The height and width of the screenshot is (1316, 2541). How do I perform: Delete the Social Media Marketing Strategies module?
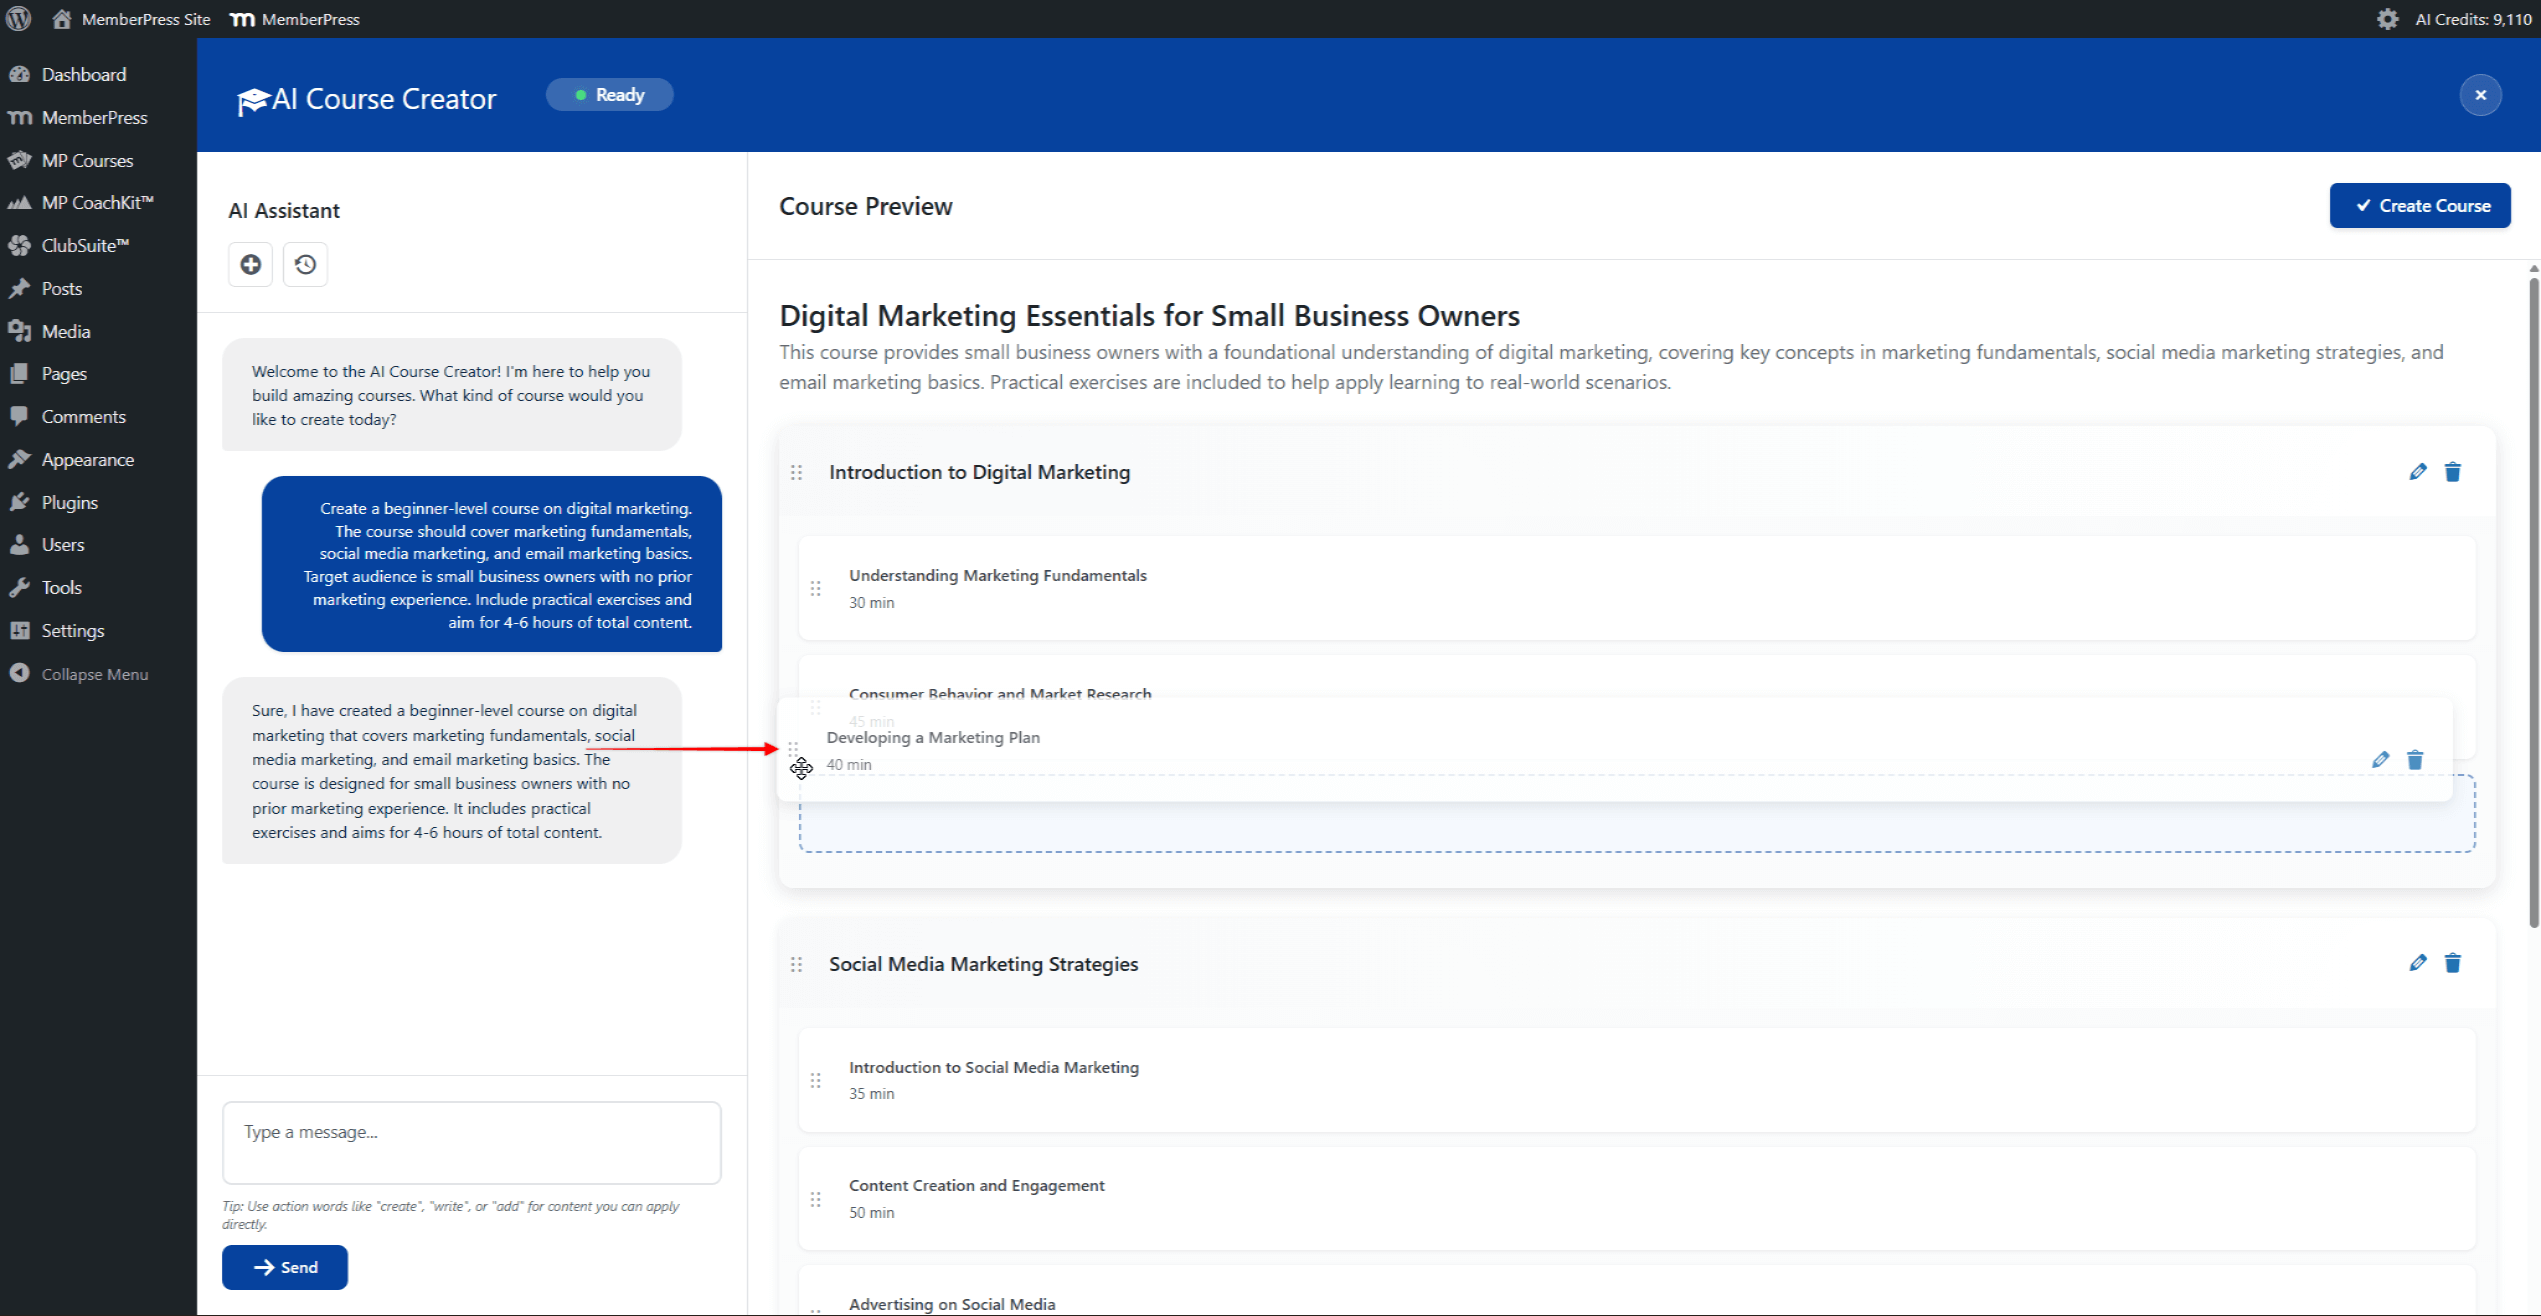coord(2452,962)
